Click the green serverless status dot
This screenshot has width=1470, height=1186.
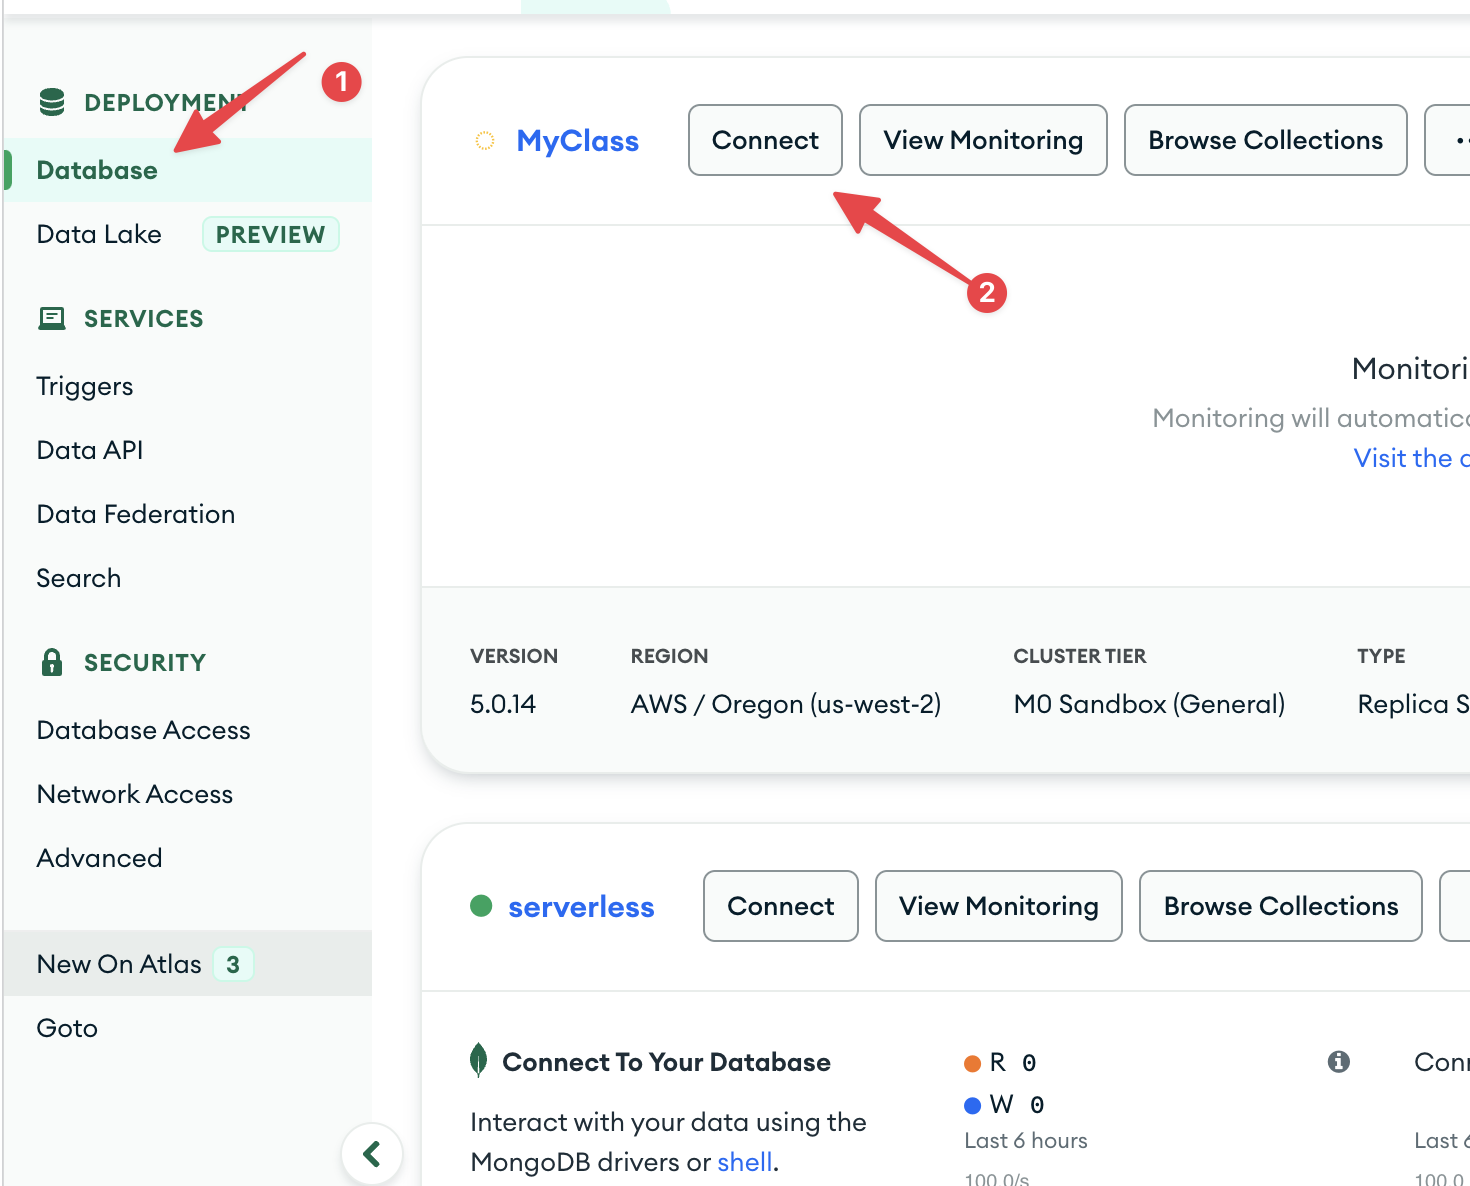pyautogui.click(x=481, y=906)
